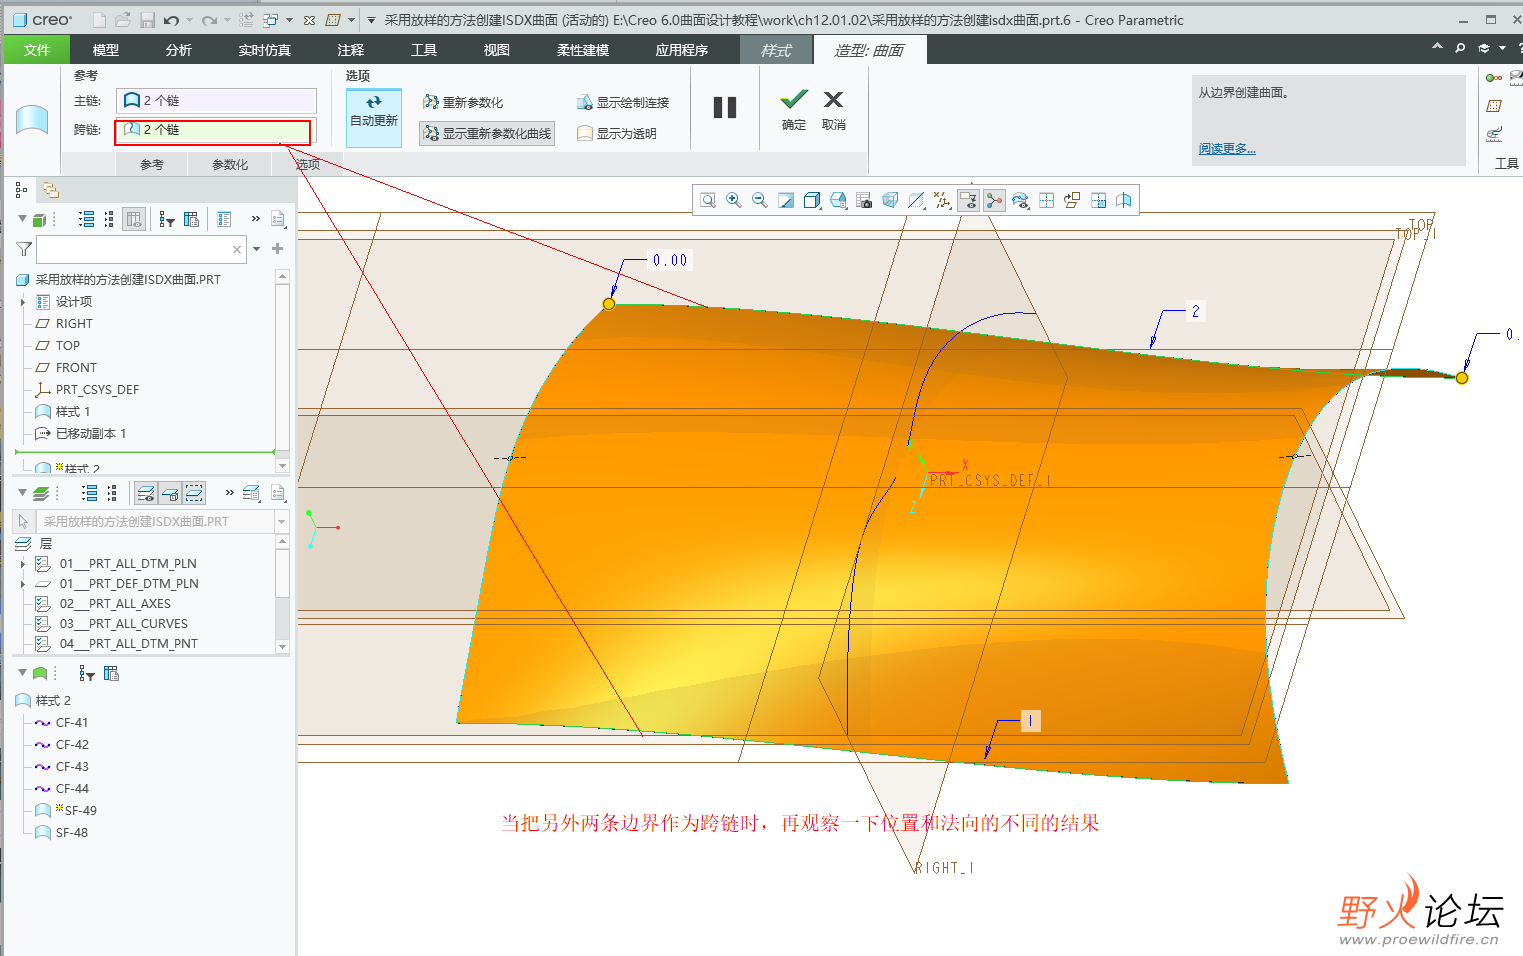Viewport: 1523px width, 956px height.
Task: Toggle 显示绘制连接 option
Action: pyautogui.click(x=622, y=102)
